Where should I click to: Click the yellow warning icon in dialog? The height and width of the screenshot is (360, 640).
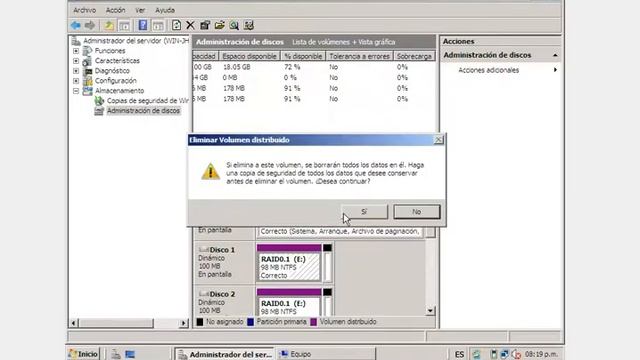211,172
